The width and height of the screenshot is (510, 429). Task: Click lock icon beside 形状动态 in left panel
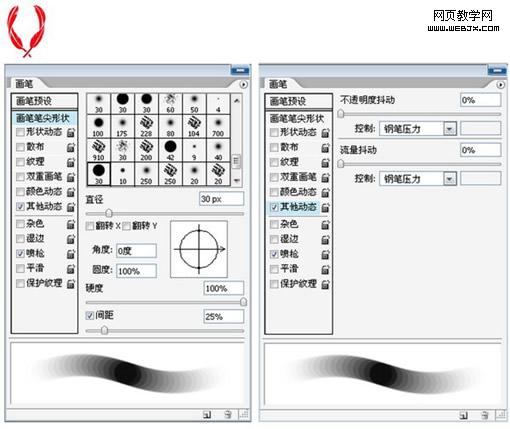click(71, 132)
